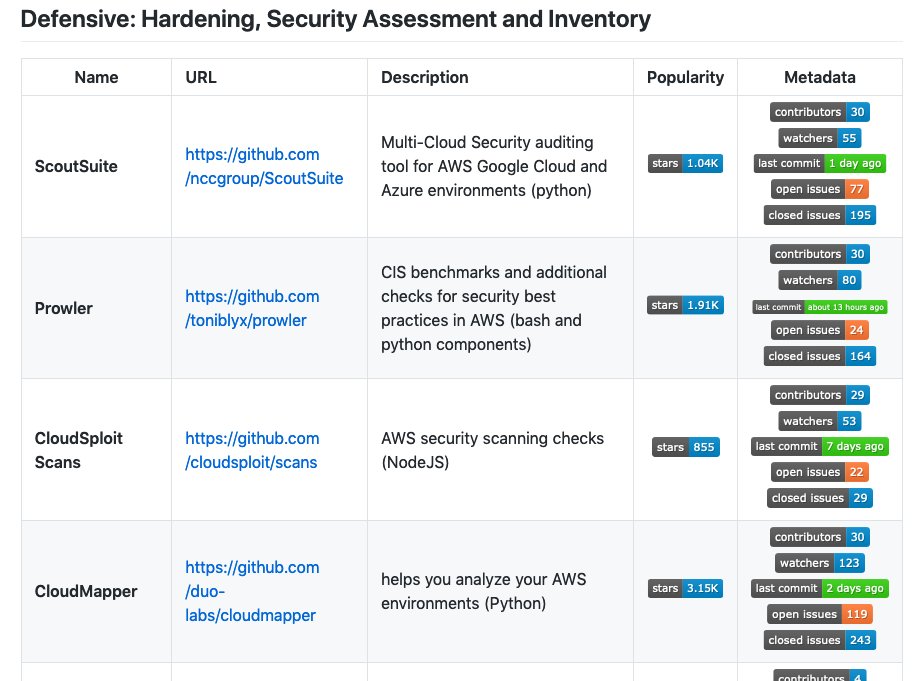Click Prowler open issues 24 badge
This screenshot has width=924, height=681.
point(820,330)
